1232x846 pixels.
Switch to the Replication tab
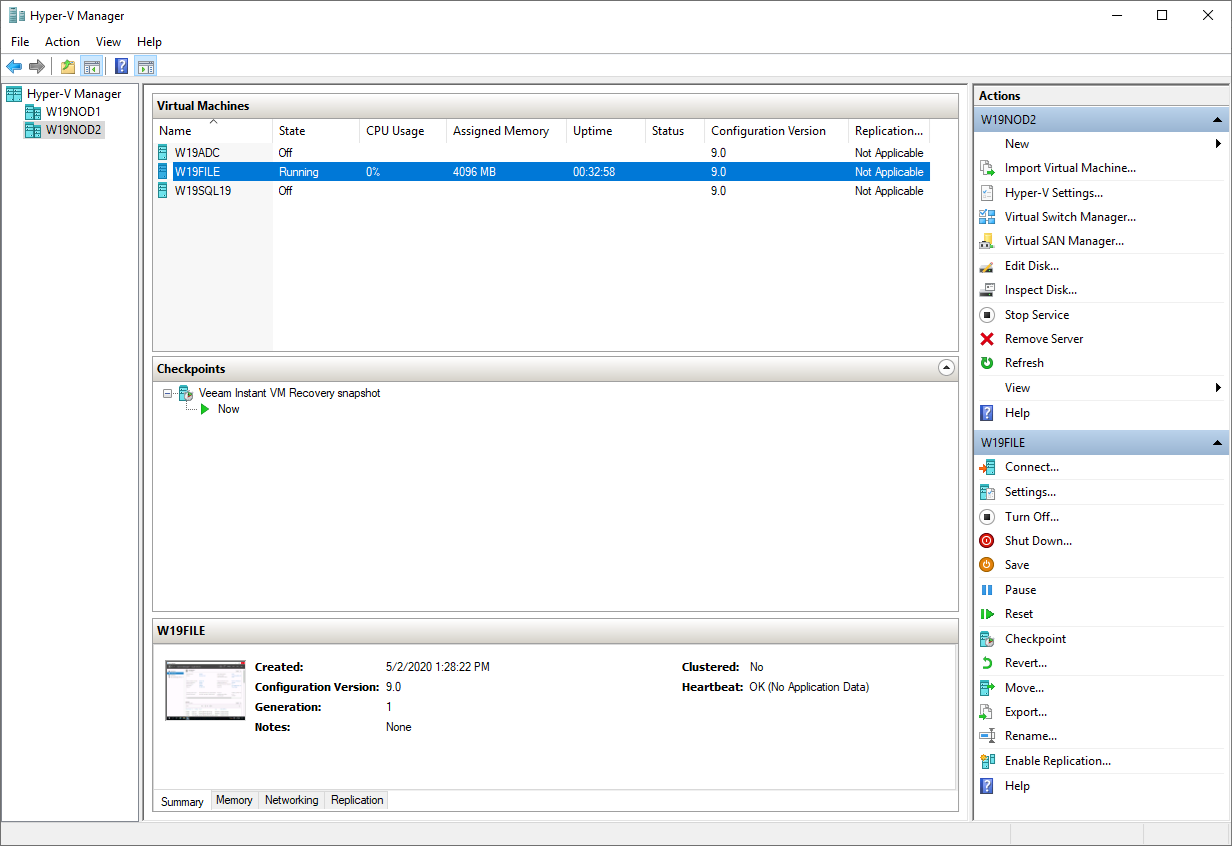357,800
